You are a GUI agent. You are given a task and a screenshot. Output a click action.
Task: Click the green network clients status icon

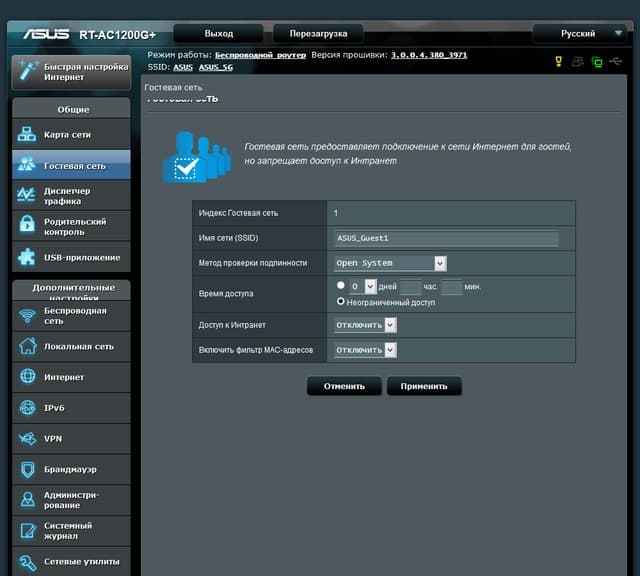coord(597,62)
